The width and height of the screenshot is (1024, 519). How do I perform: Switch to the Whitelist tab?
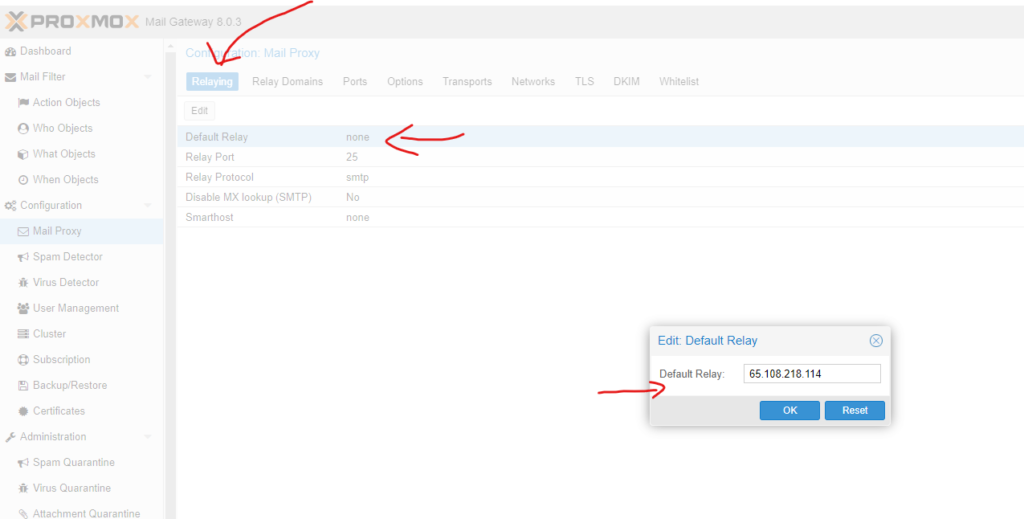click(679, 82)
